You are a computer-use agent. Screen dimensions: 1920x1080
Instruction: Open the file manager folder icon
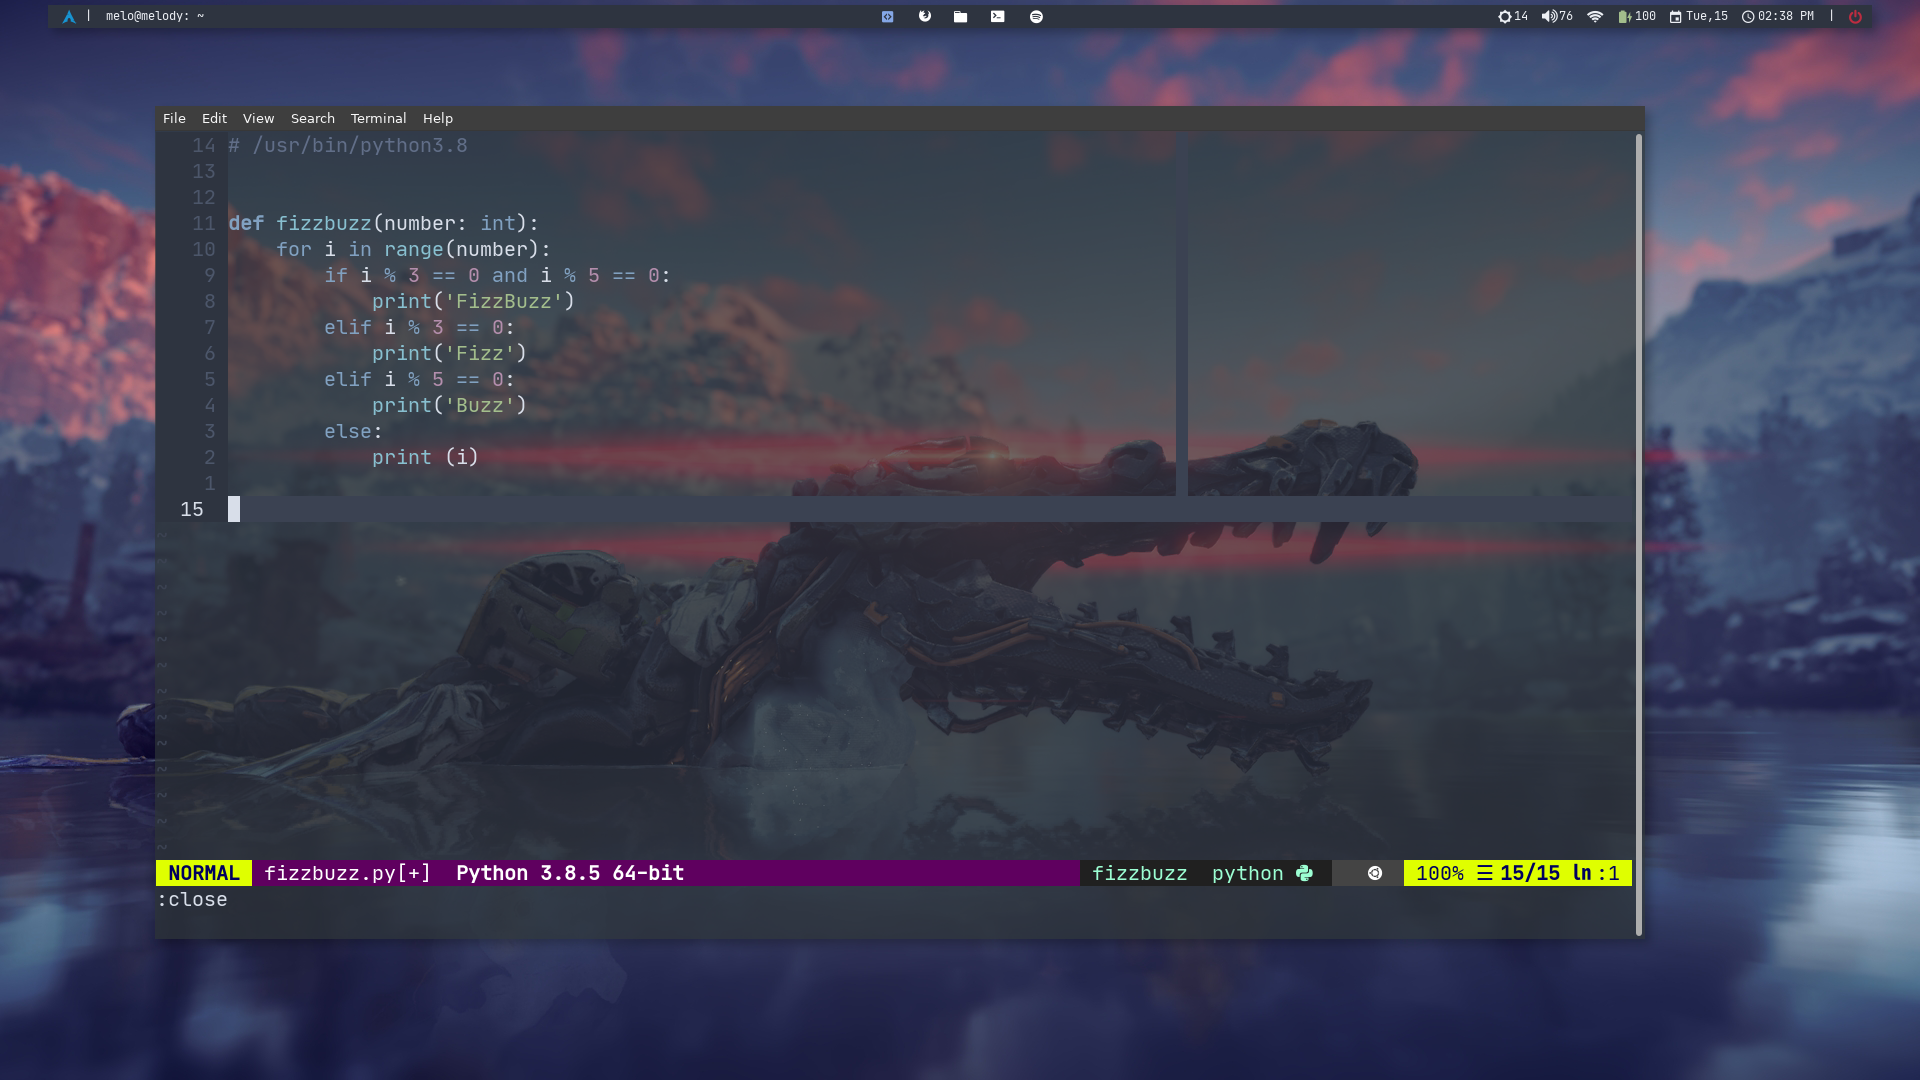point(960,16)
